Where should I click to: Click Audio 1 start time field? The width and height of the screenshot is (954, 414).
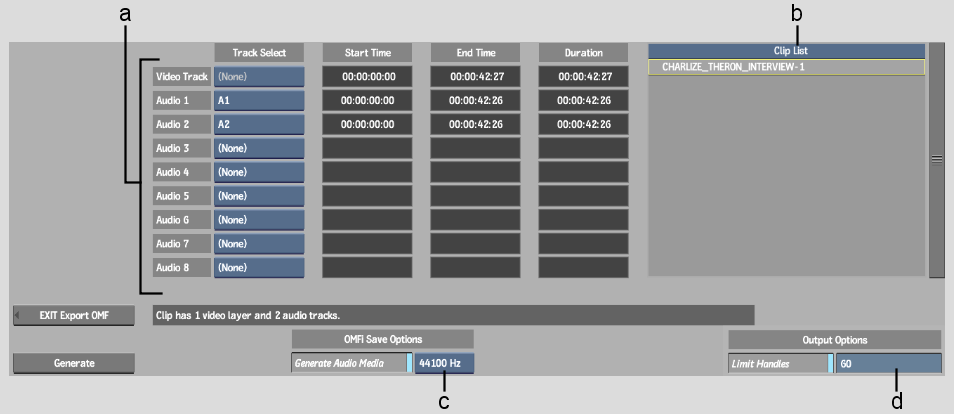(x=367, y=100)
